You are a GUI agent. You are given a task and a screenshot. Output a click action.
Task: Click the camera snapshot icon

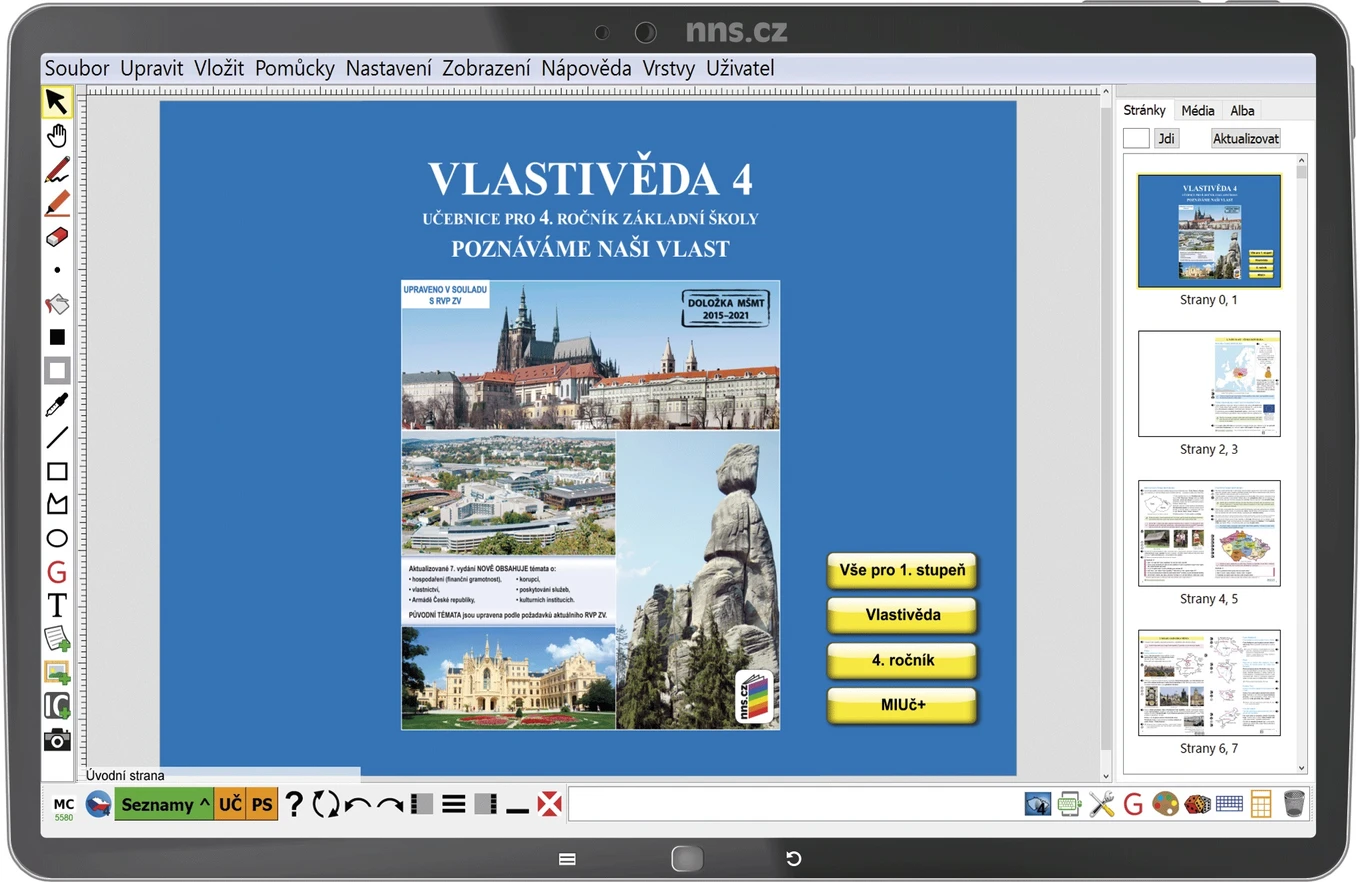point(57,739)
